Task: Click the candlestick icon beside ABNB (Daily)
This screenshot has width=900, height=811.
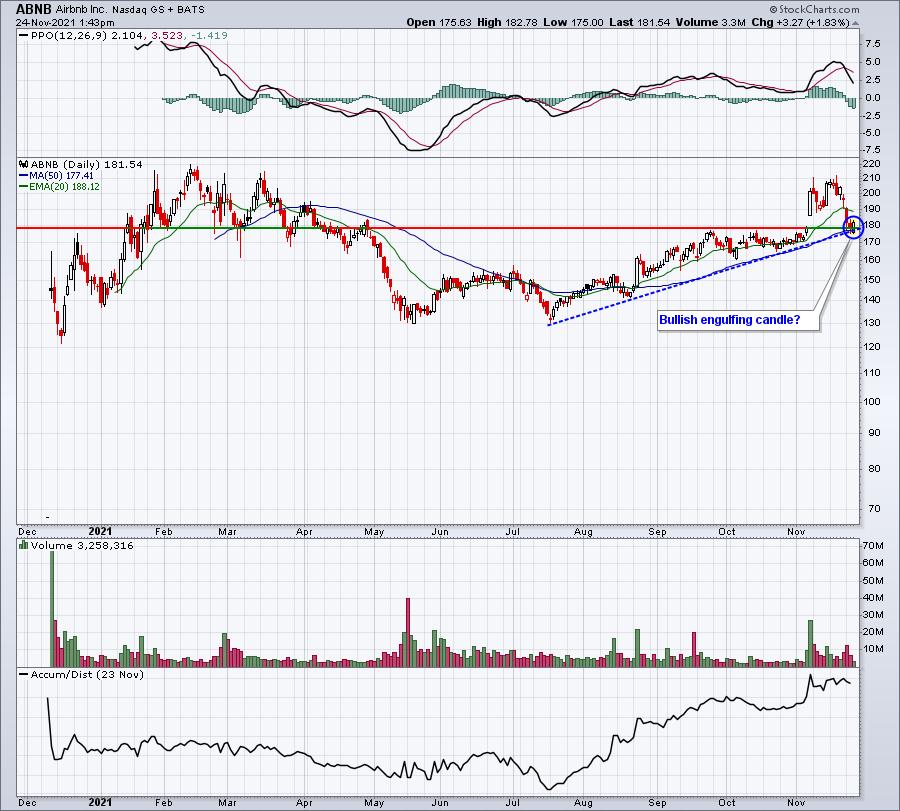Action: pyautogui.click(x=24, y=164)
